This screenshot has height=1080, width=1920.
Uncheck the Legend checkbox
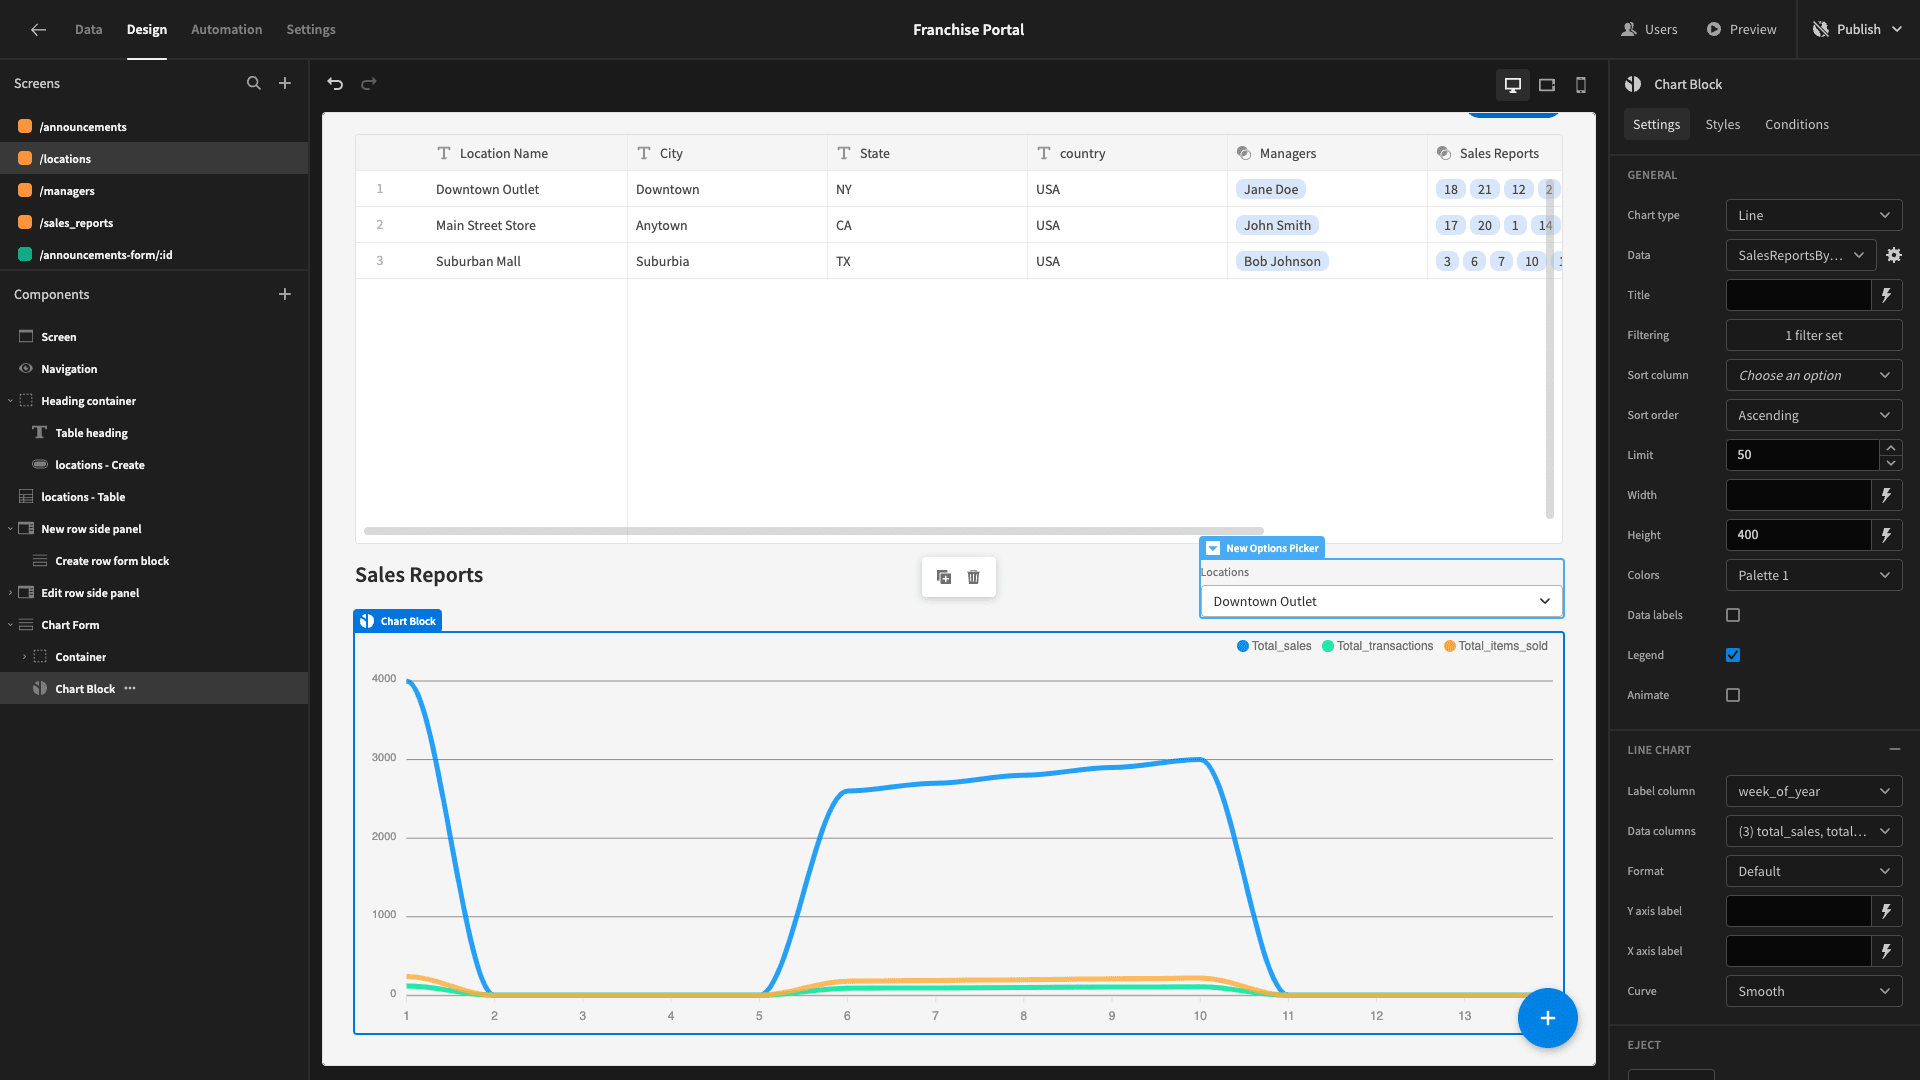(x=1733, y=655)
